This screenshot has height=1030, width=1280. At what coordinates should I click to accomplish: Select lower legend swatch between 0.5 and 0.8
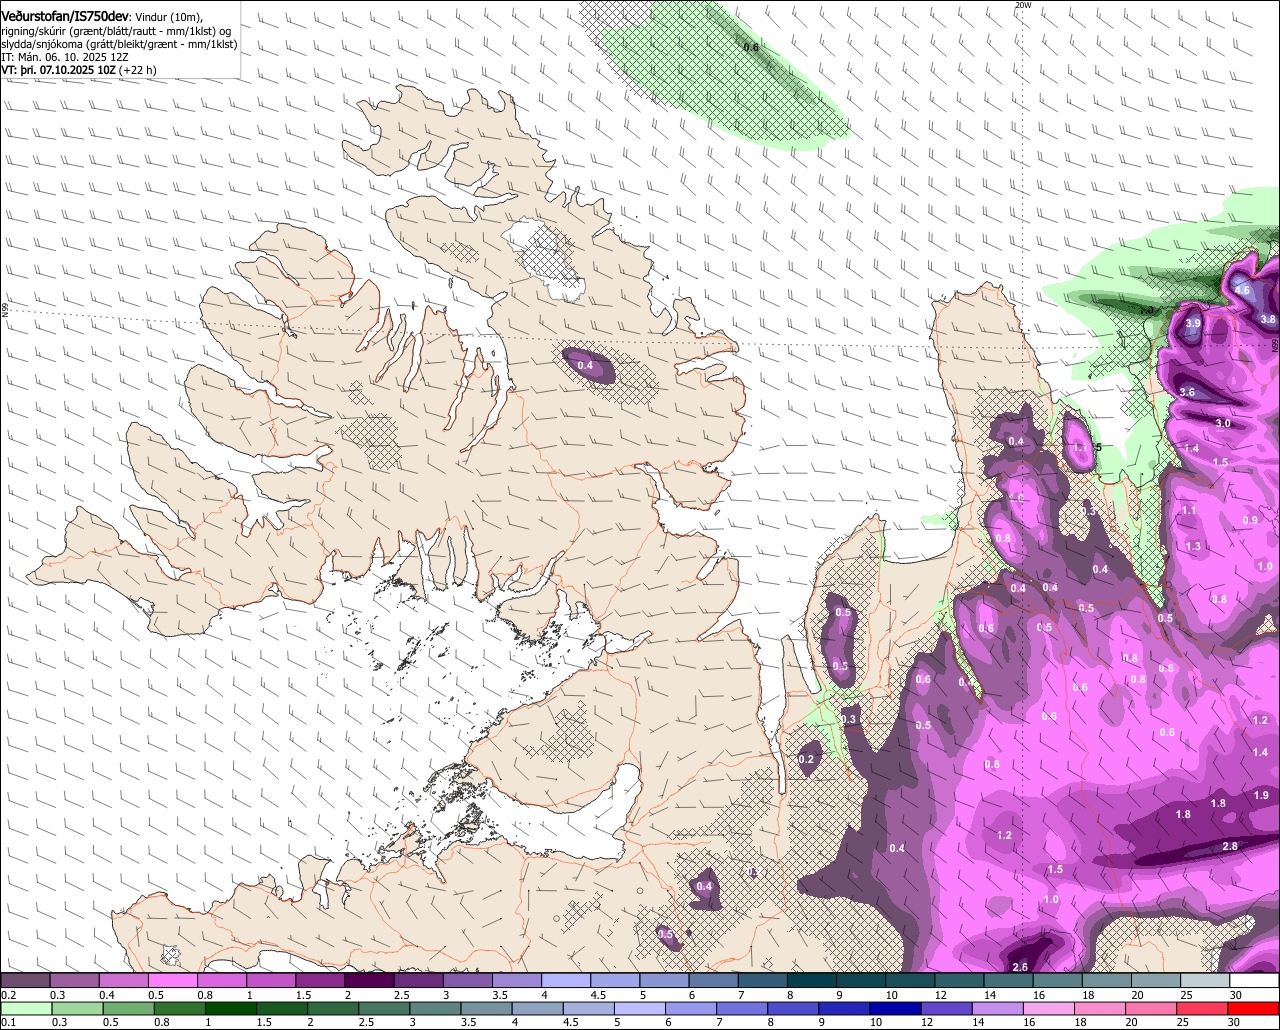point(128,1008)
